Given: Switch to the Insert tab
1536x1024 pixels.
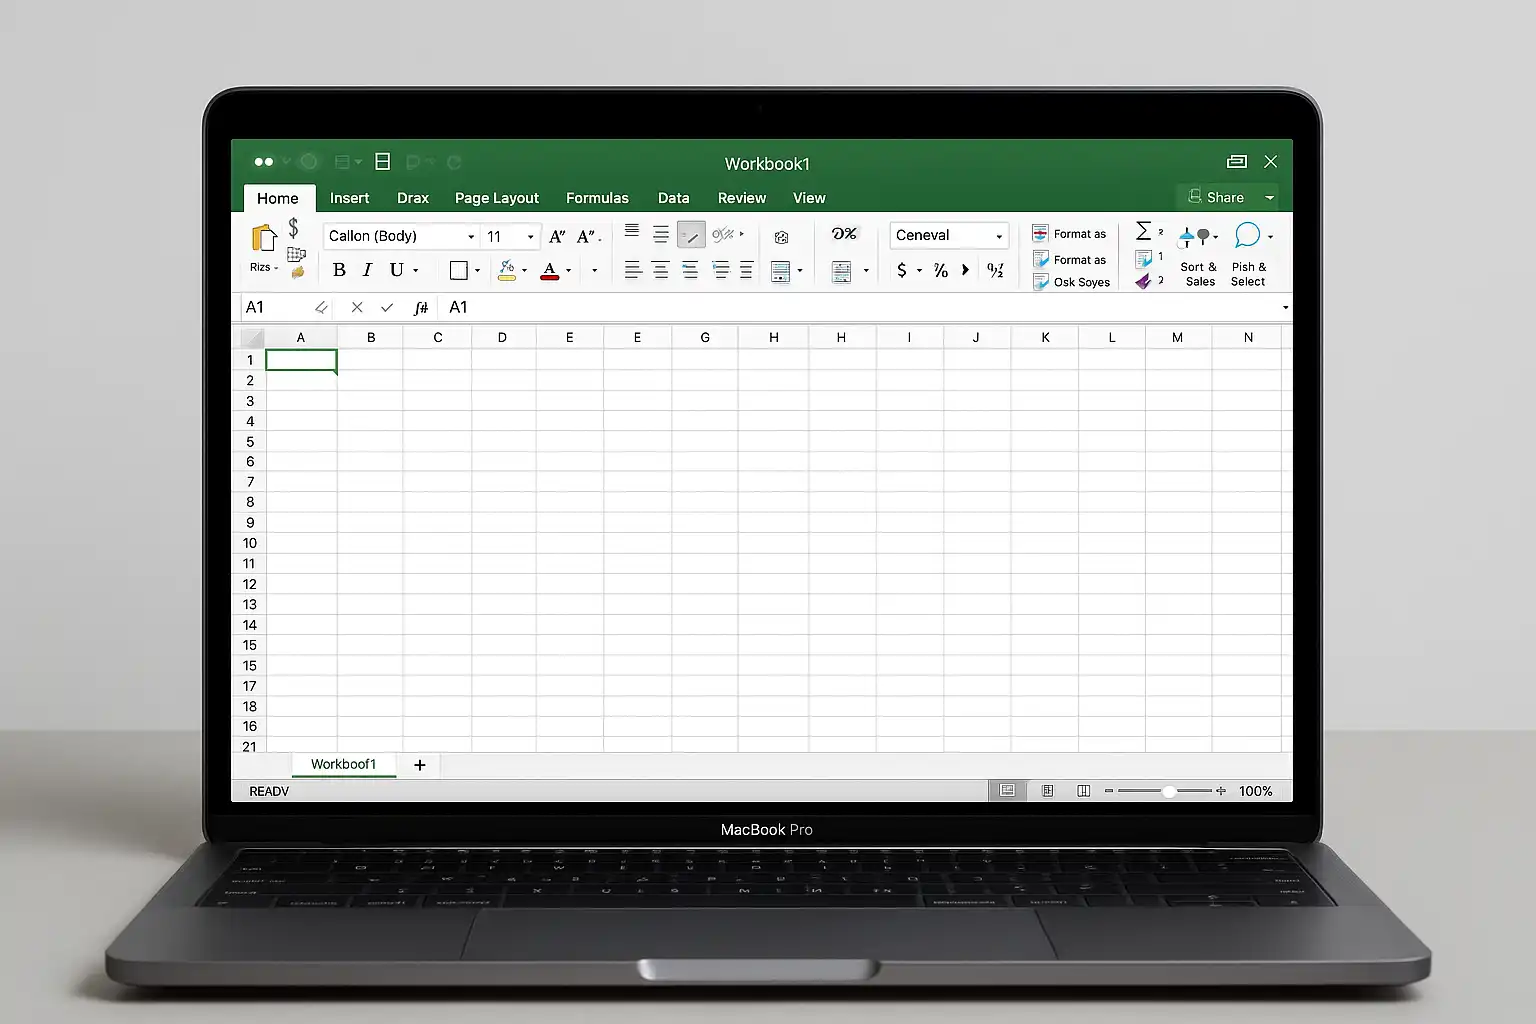Looking at the screenshot, I should (x=349, y=198).
